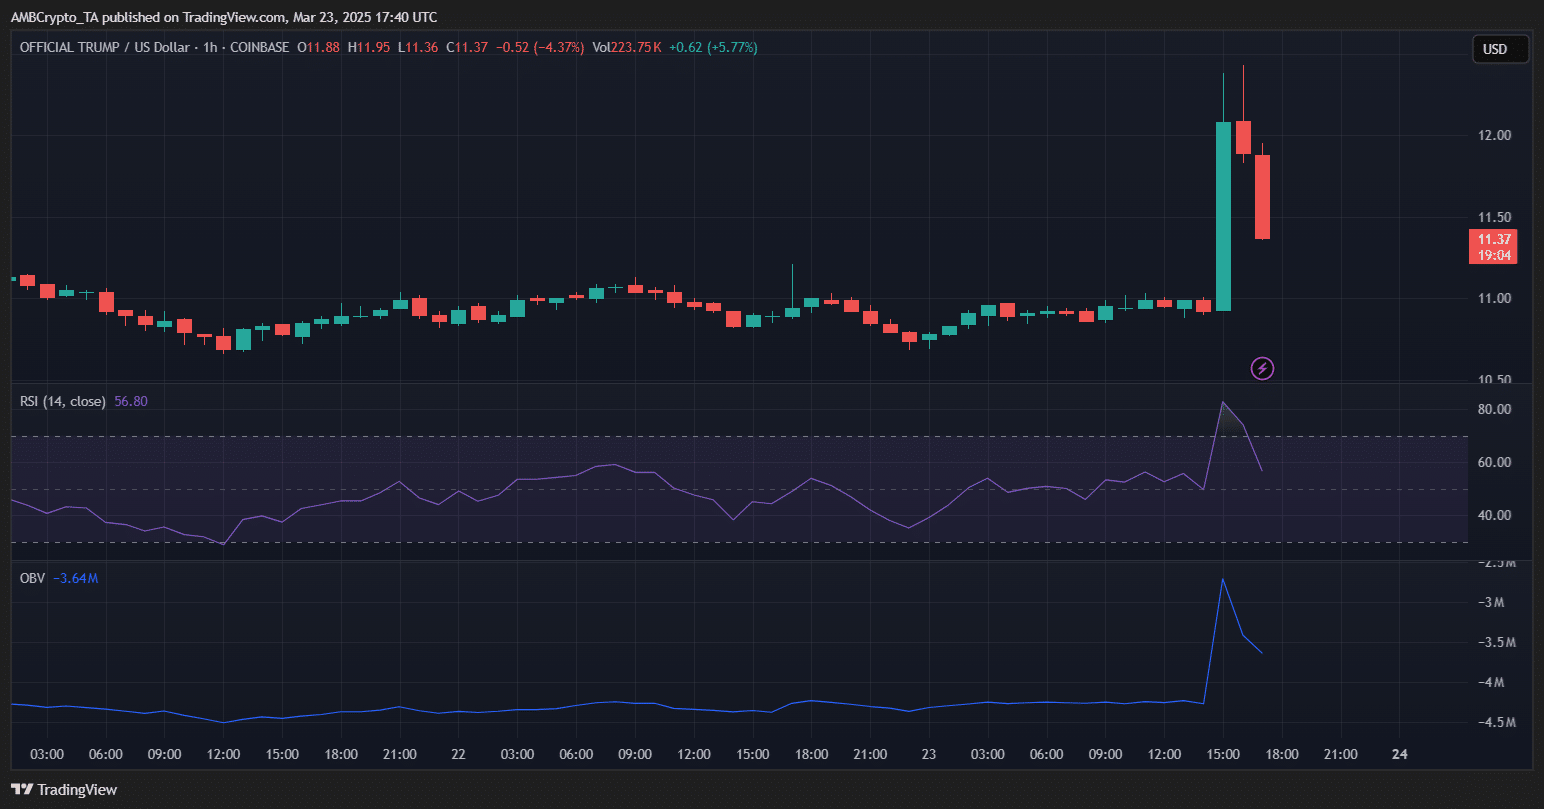
Task: Click the open value O11.88
Action: [319, 47]
